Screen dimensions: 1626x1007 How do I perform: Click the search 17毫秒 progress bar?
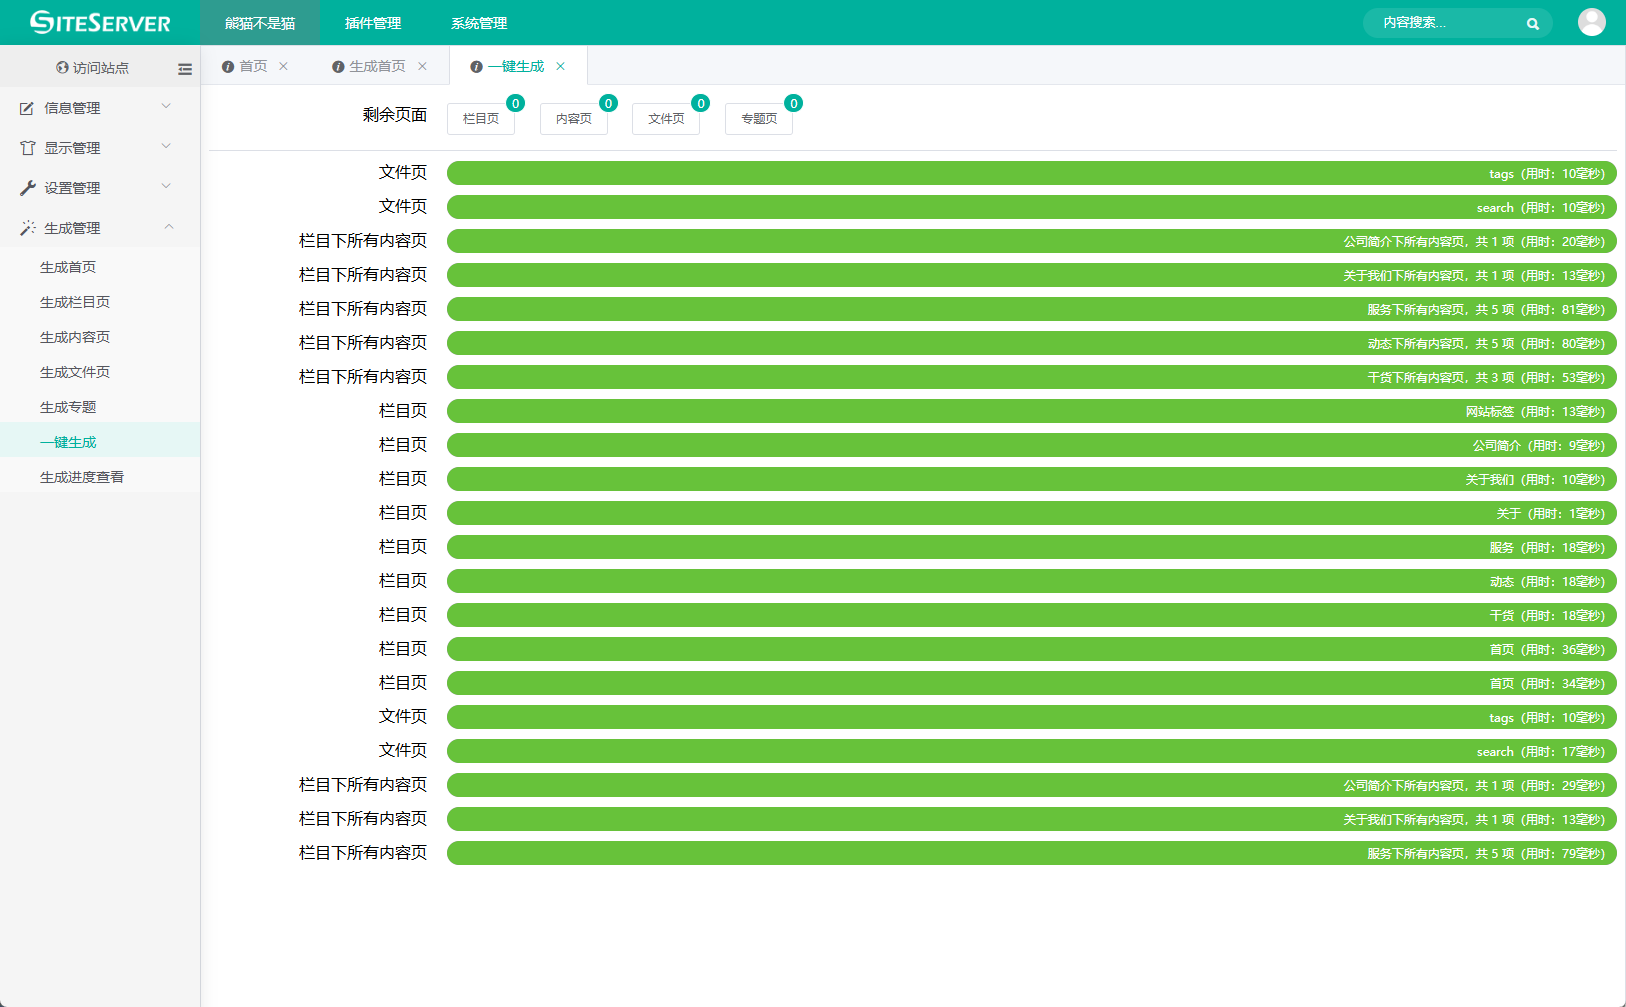[1031, 751]
